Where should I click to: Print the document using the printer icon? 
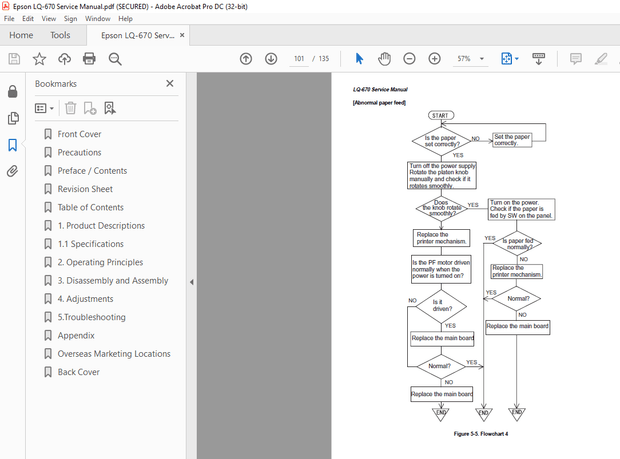click(89, 59)
